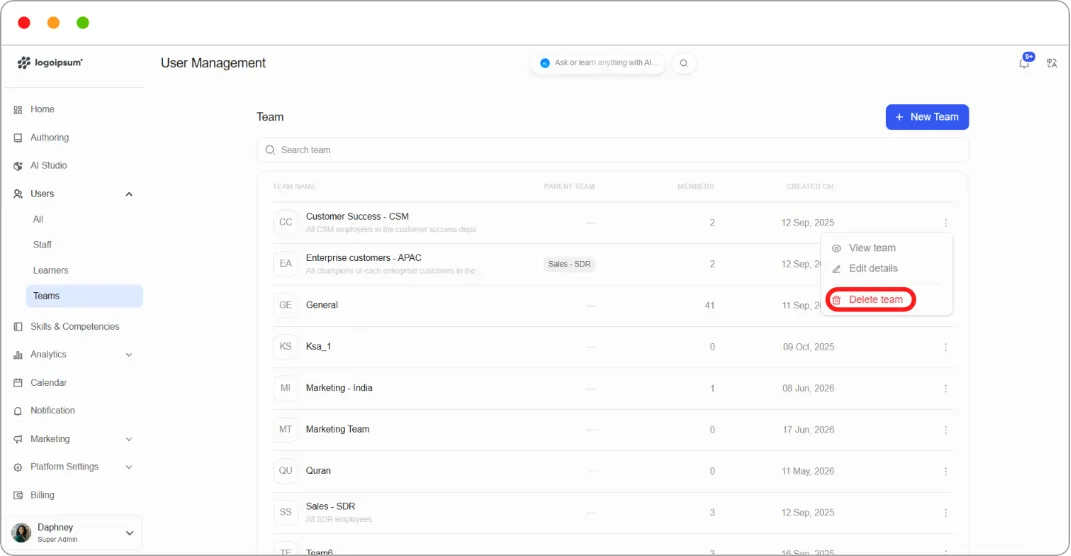The image size is (1071, 556).
Task: Open more options for Marketing - India
Action: [x=945, y=389]
